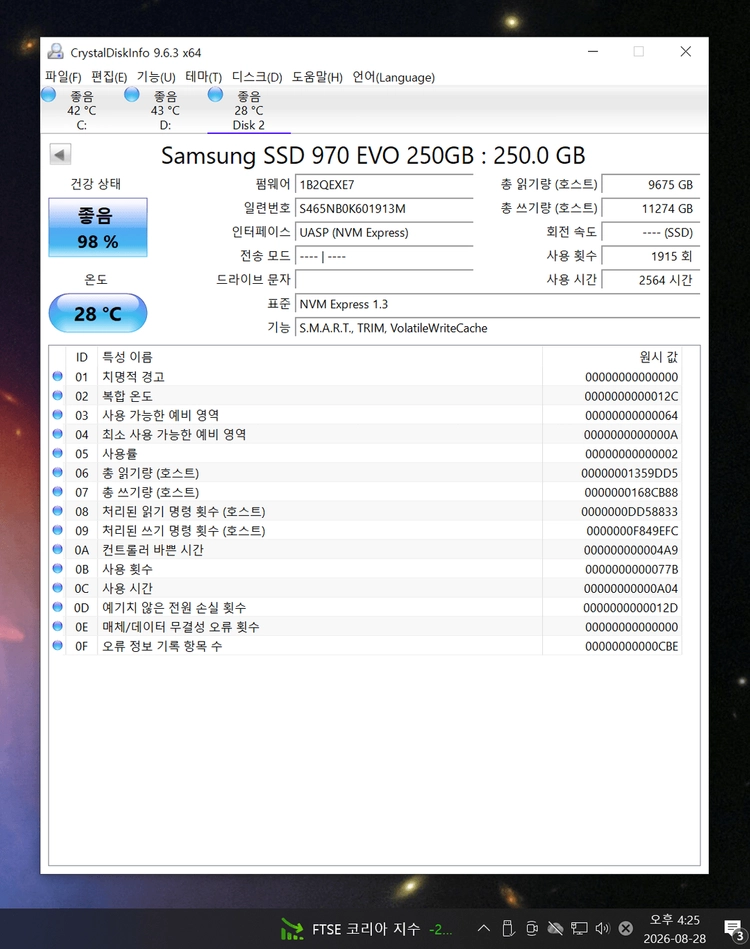
Task: Click raw value 00000000000CBE
Action: [x=631, y=646]
